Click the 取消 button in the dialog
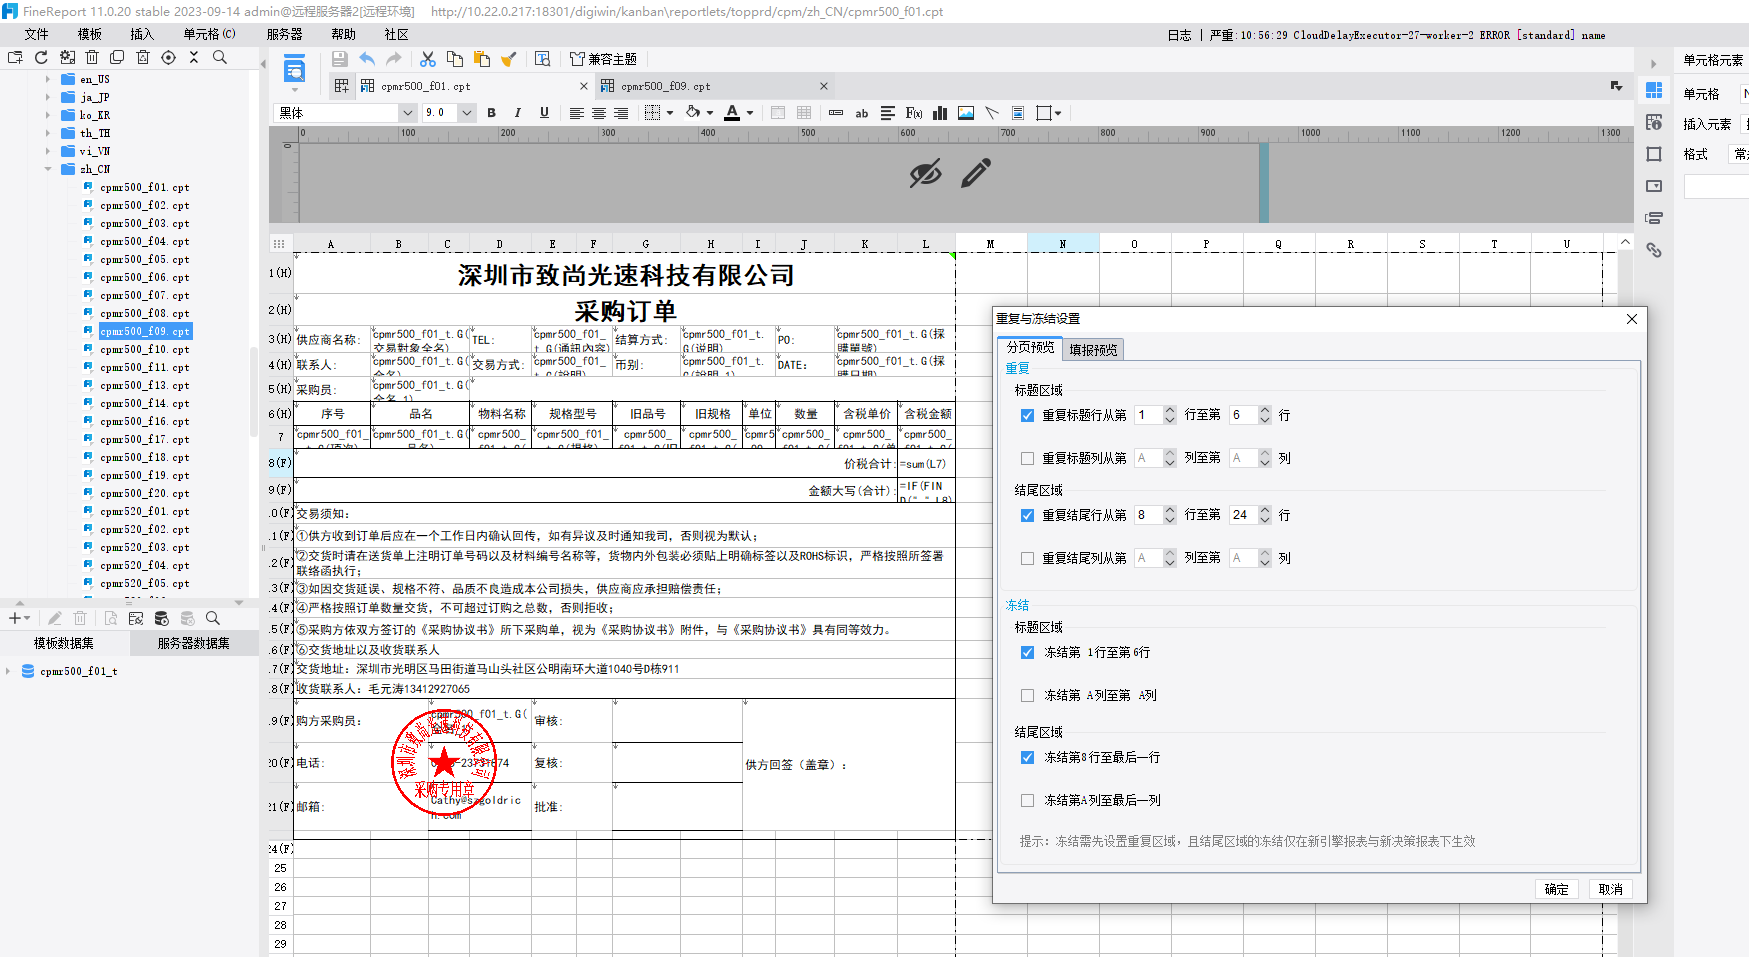The image size is (1749, 957). click(x=1610, y=889)
